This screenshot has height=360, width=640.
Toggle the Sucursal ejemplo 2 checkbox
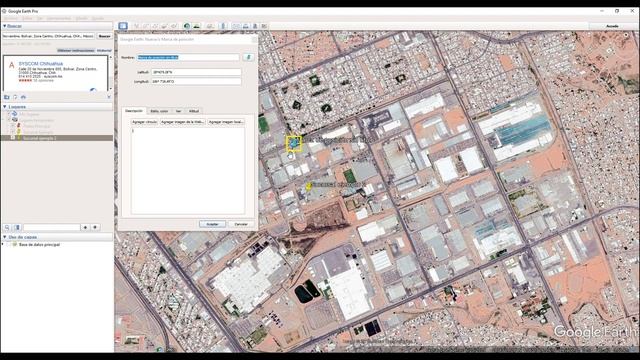13,138
